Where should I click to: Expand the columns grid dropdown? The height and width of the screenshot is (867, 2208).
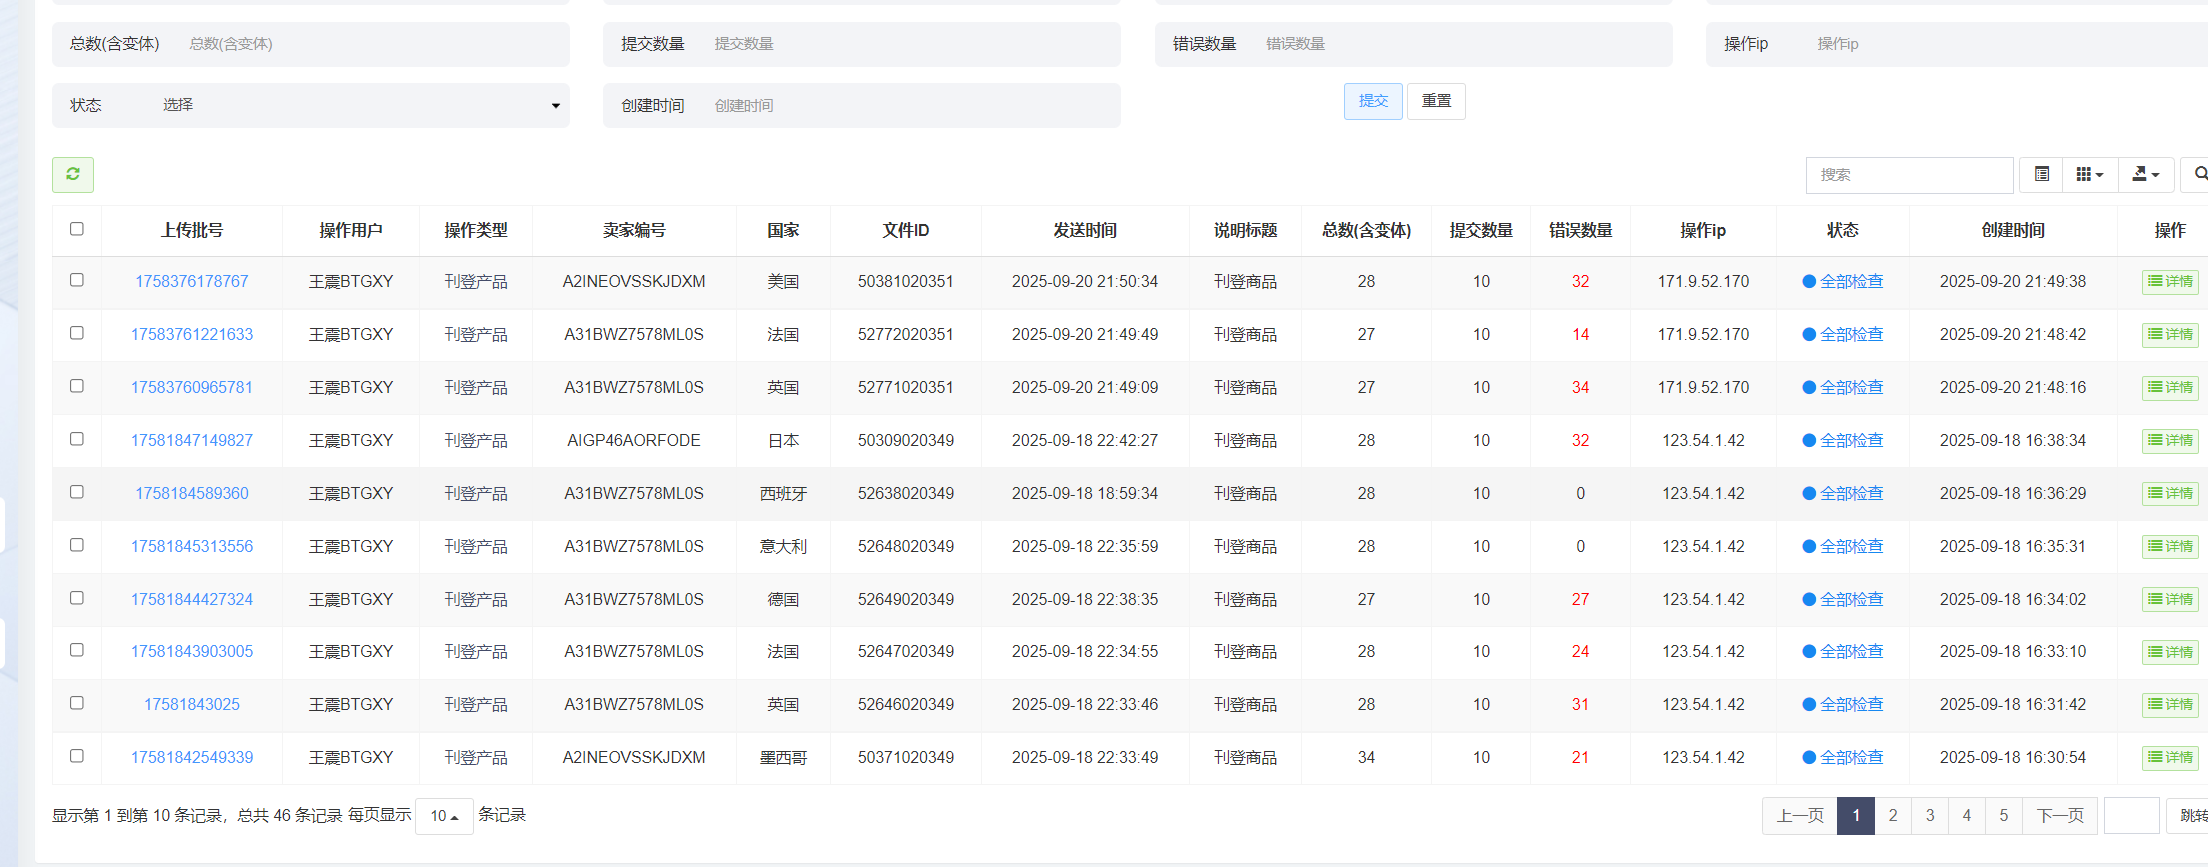tap(2089, 175)
